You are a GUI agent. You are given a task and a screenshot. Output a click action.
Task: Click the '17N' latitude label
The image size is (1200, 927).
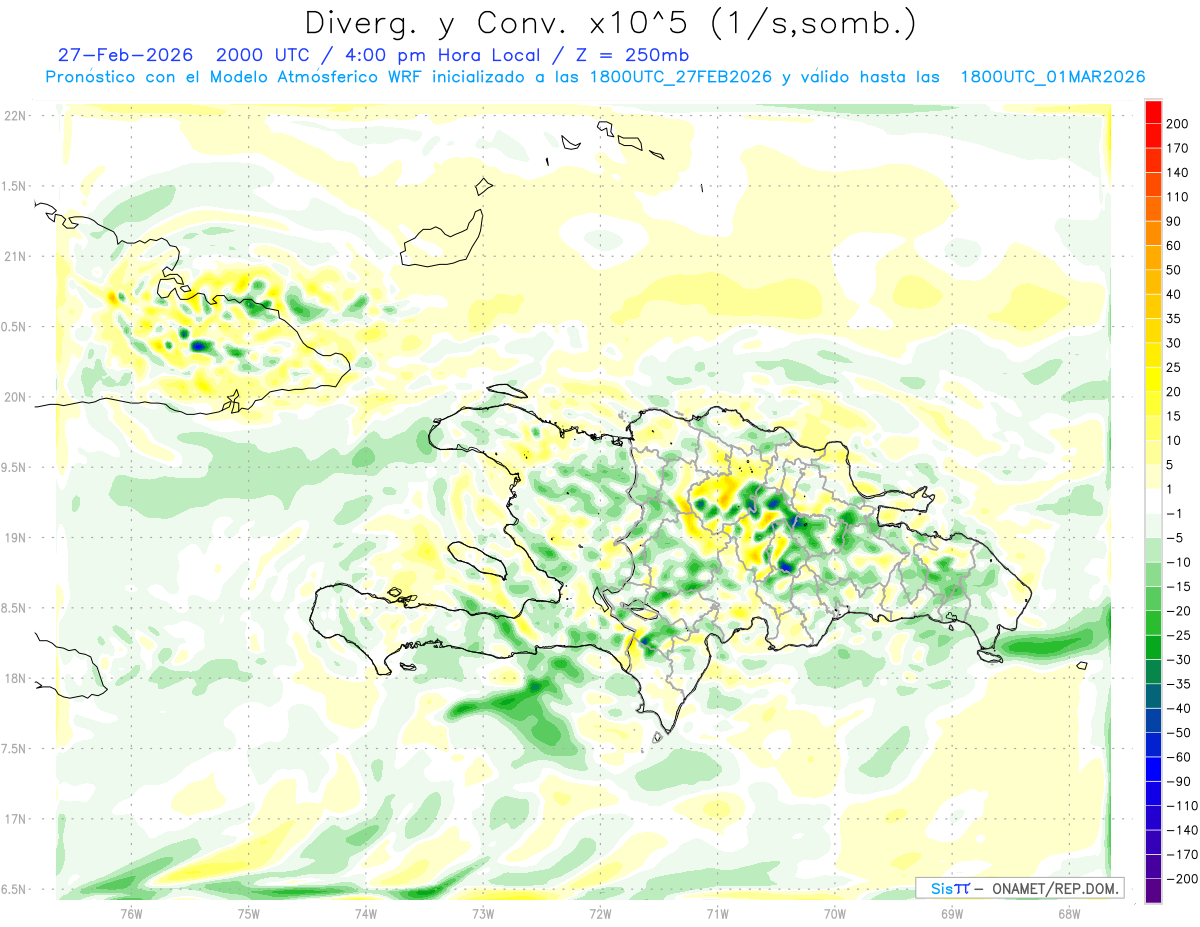click(x=16, y=819)
